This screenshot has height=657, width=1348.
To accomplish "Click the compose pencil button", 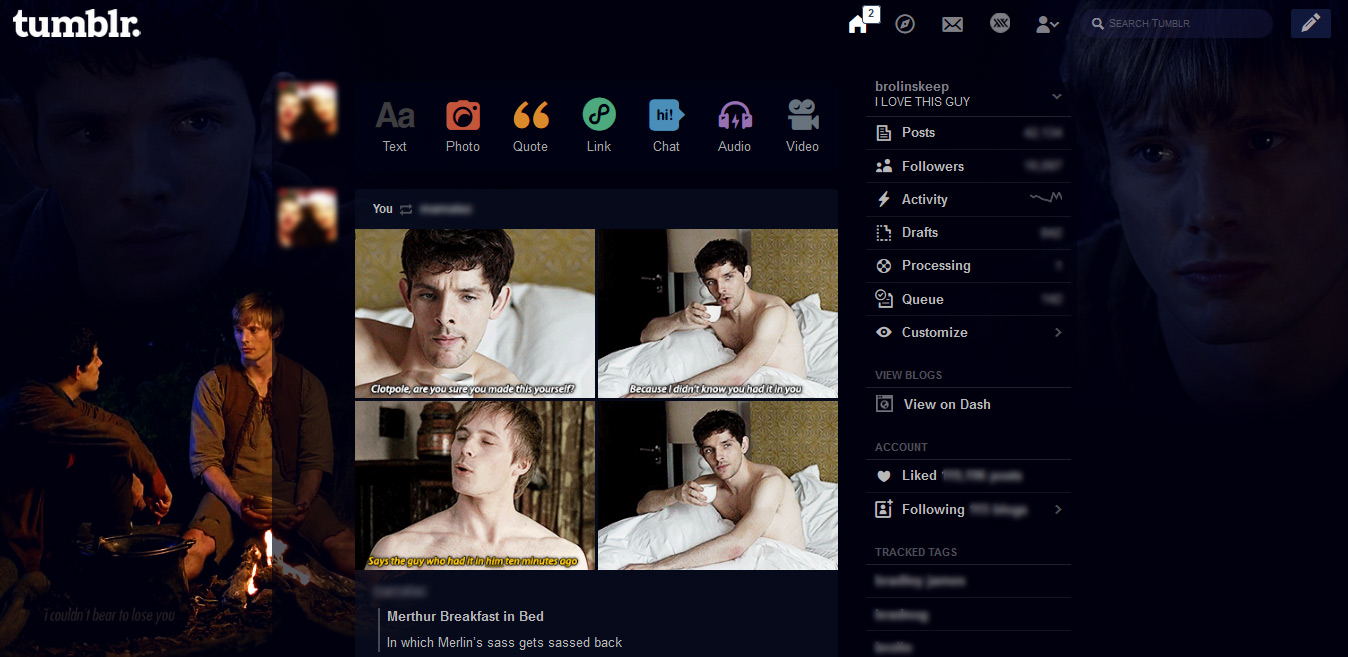I will pyautogui.click(x=1311, y=23).
